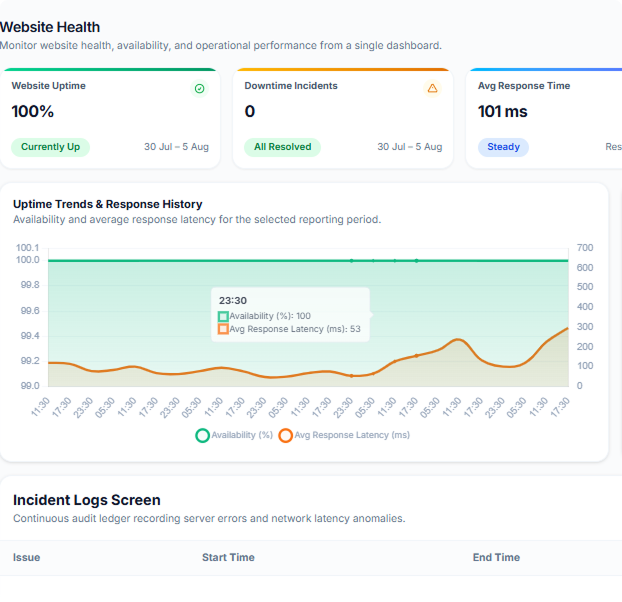Image resolution: width=622 pixels, height=602 pixels.
Task: Toggle the Availability (%) legend series
Action: click(x=234, y=435)
